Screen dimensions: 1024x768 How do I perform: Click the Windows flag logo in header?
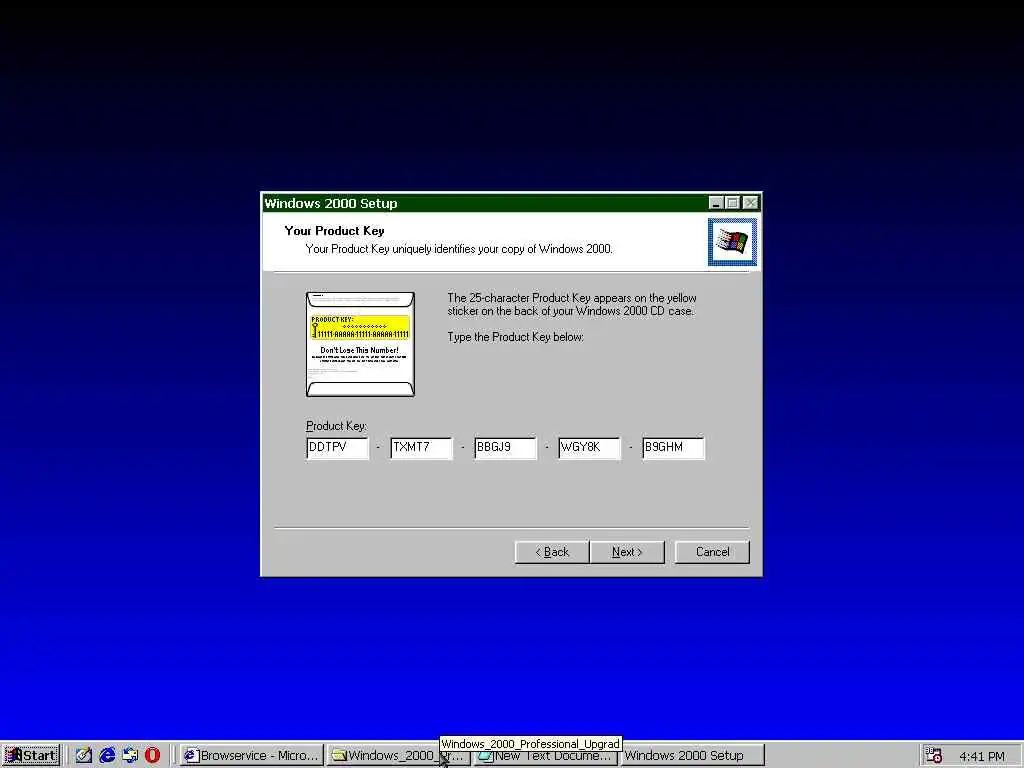732,242
